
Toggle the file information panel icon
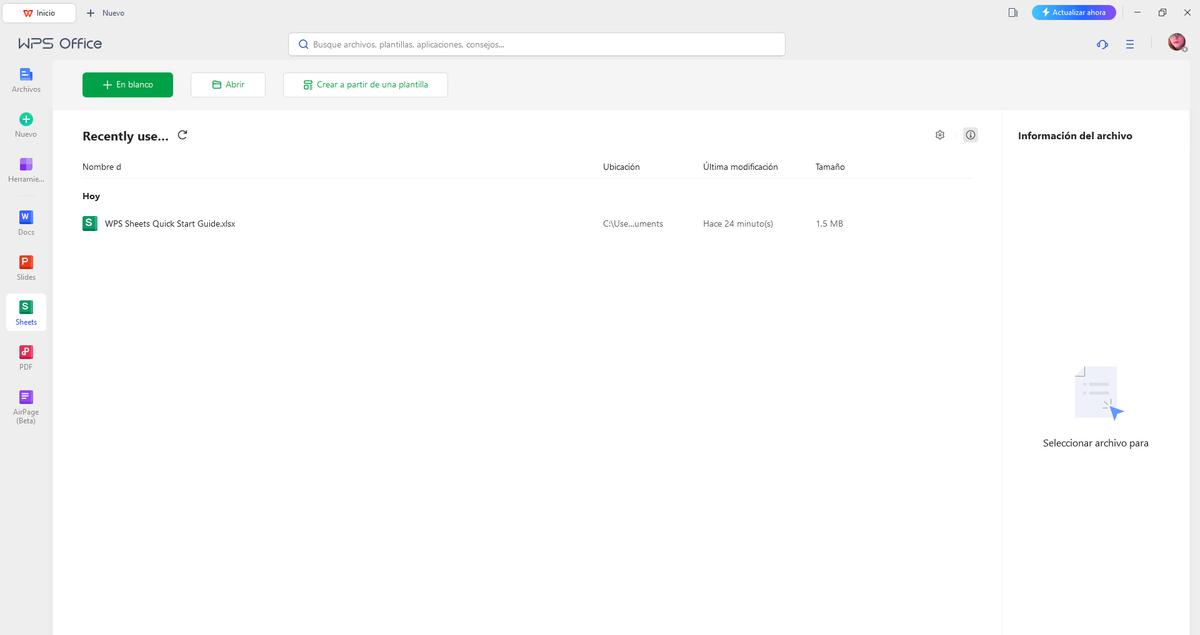tap(970, 135)
